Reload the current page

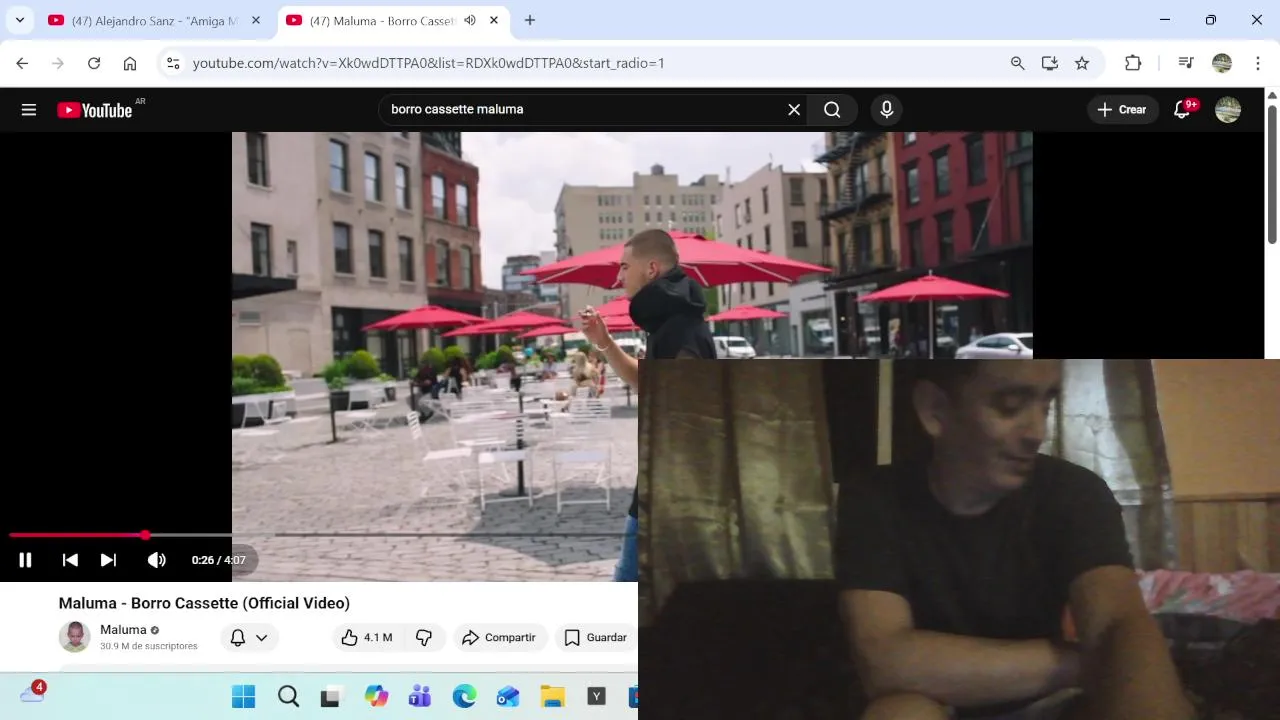[x=94, y=63]
